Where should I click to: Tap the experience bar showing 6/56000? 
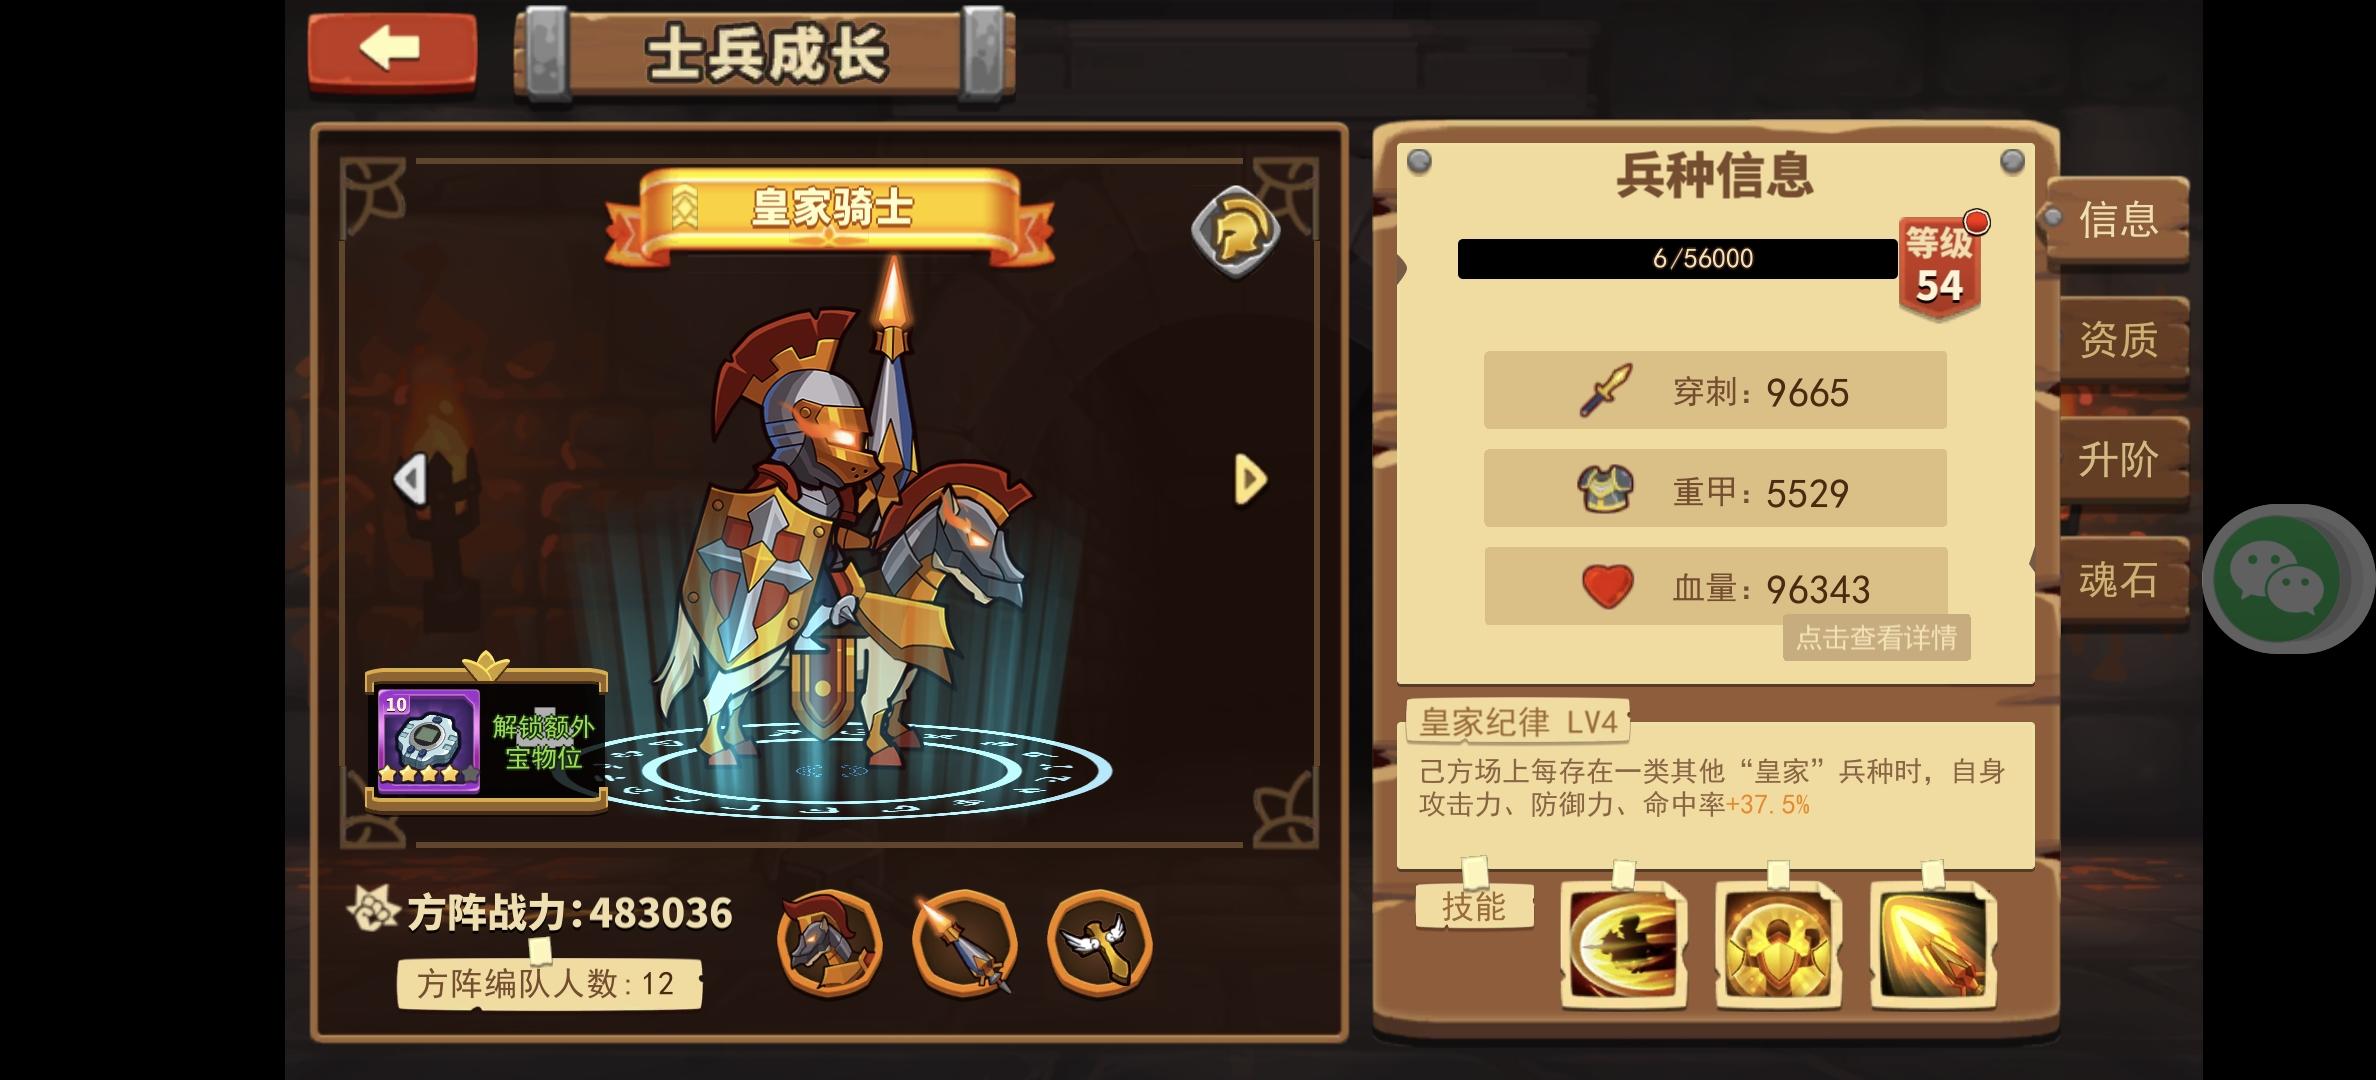1677,259
